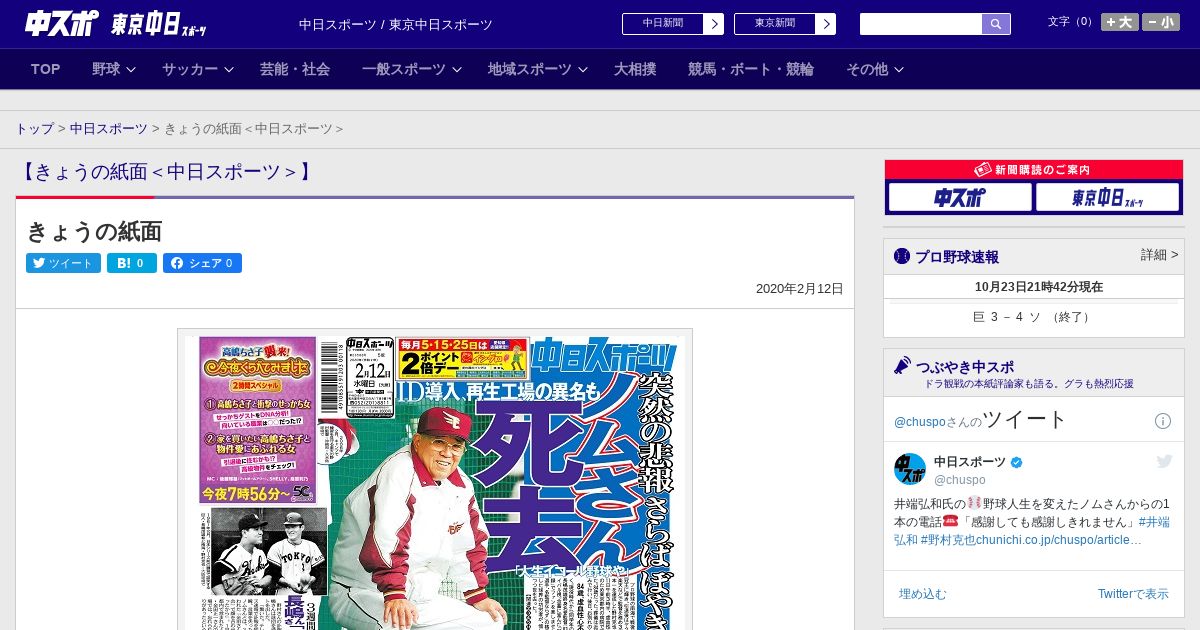Click the Twitterで表示 link

pyautogui.click(x=1133, y=594)
